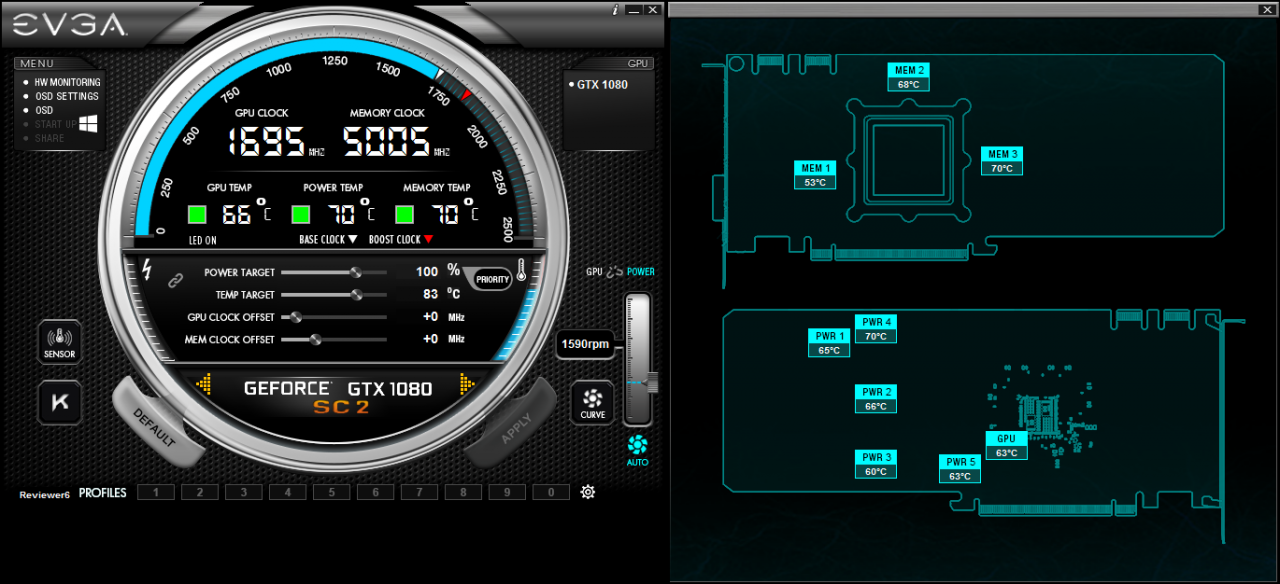
Task: Open OSD SETTINGS menu item
Action: 67,97
